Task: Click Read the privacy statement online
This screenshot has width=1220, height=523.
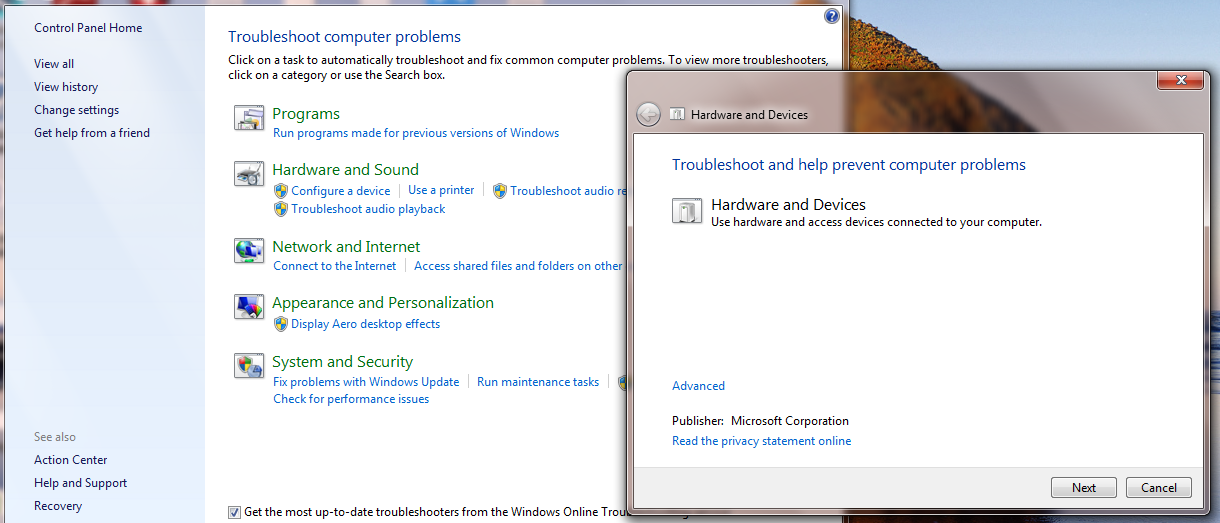Action: [762, 441]
